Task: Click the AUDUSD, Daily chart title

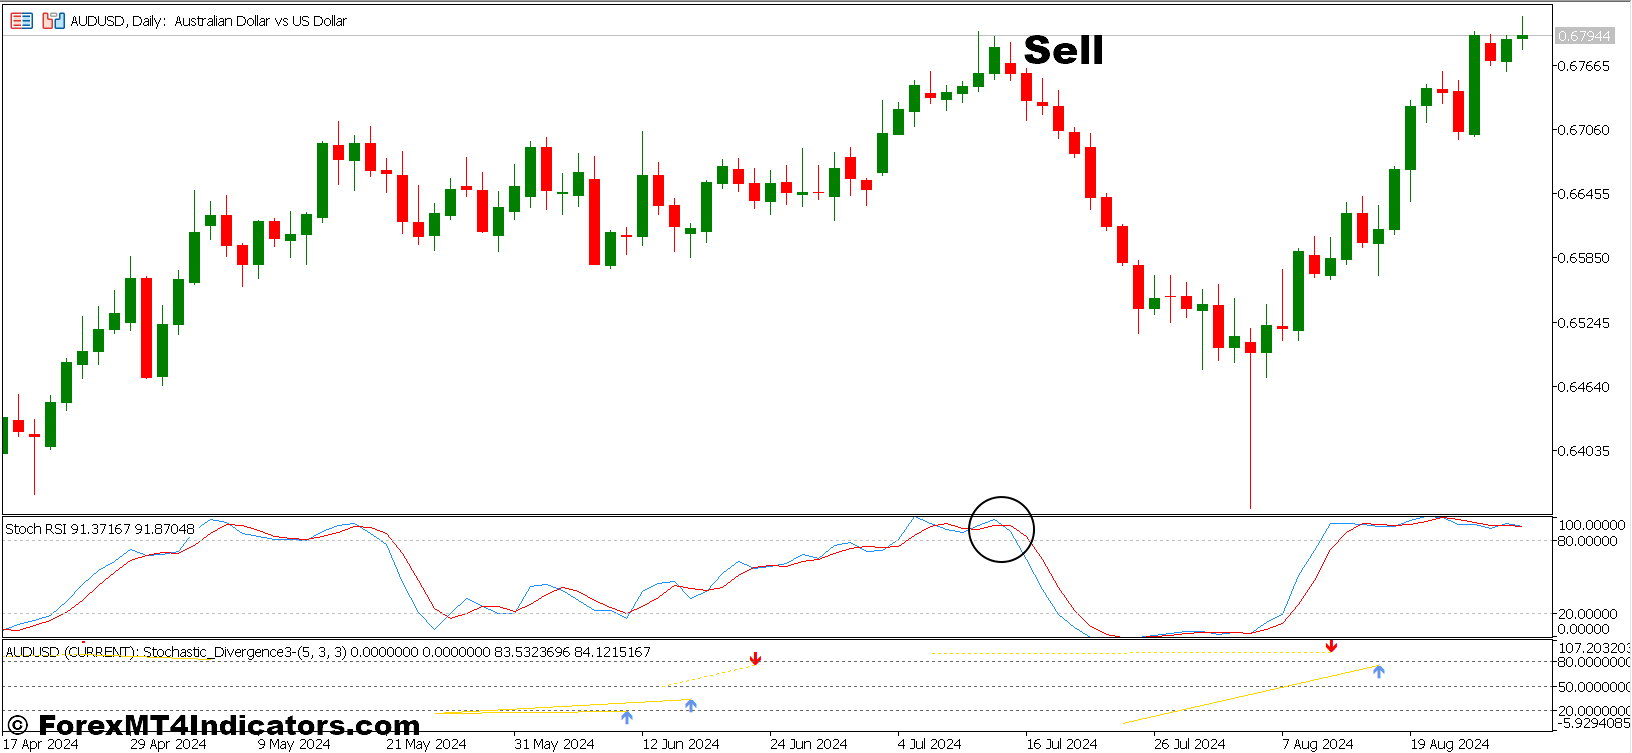Action: click(x=208, y=21)
